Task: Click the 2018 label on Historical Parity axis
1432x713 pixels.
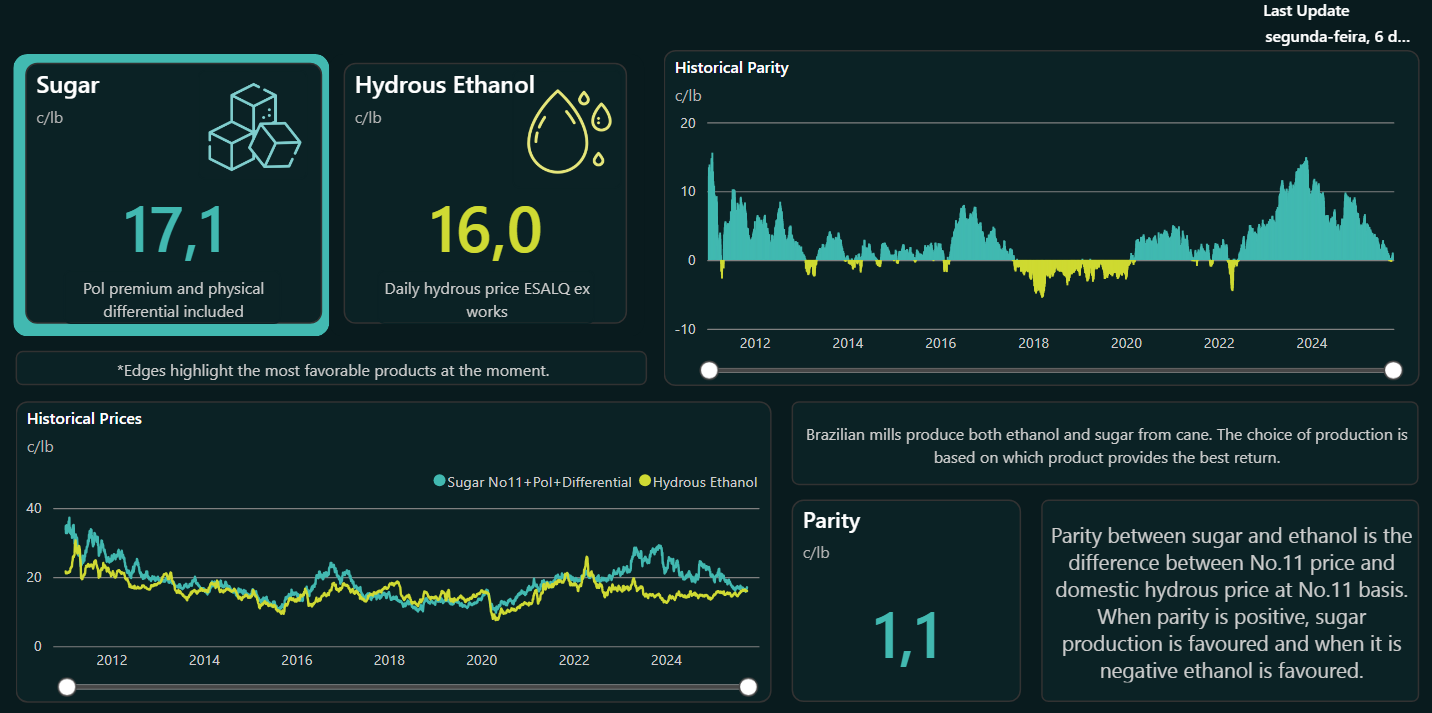Action: 1033,343
